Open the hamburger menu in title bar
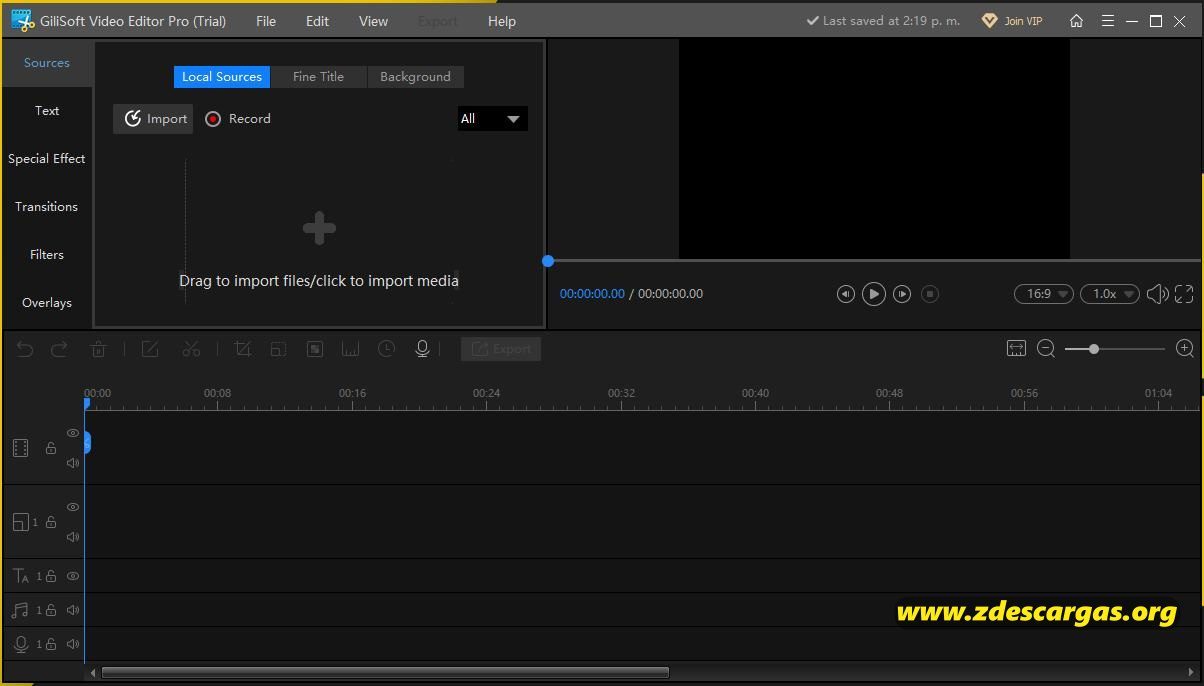Image resolution: width=1204 pixels, height=686 pixels. 1107,20
